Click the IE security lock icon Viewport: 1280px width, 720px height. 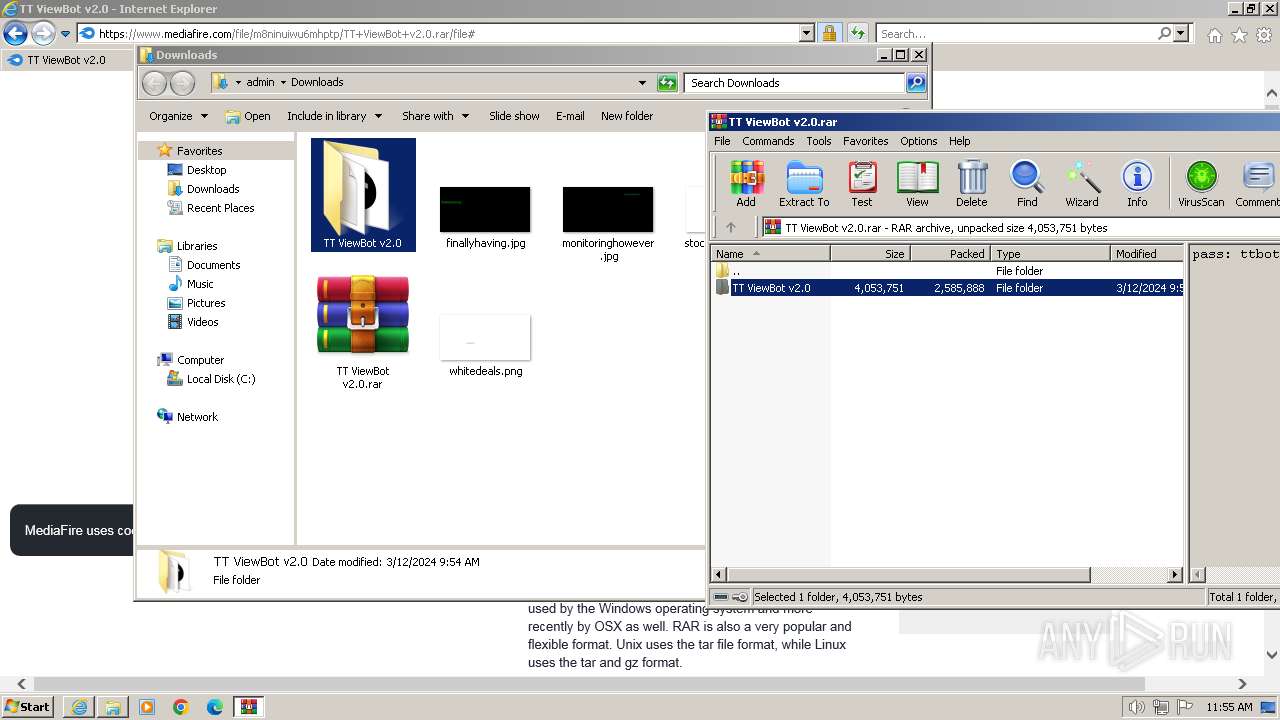click(829, 33)
